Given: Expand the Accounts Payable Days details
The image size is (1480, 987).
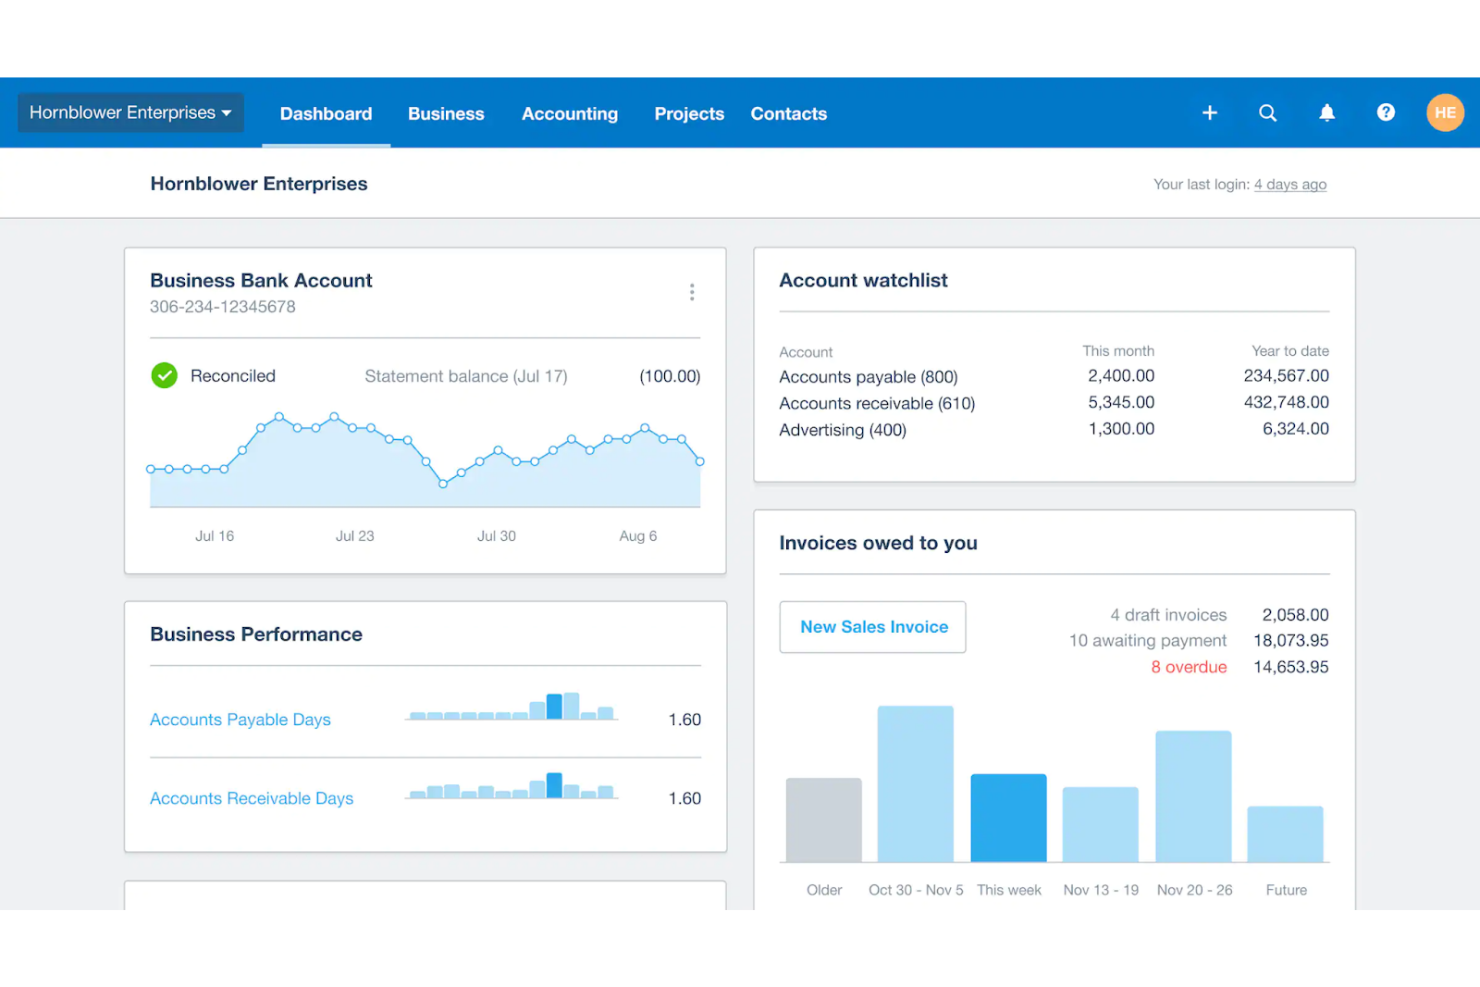Looking at the screenshot, I should (240, 719).
